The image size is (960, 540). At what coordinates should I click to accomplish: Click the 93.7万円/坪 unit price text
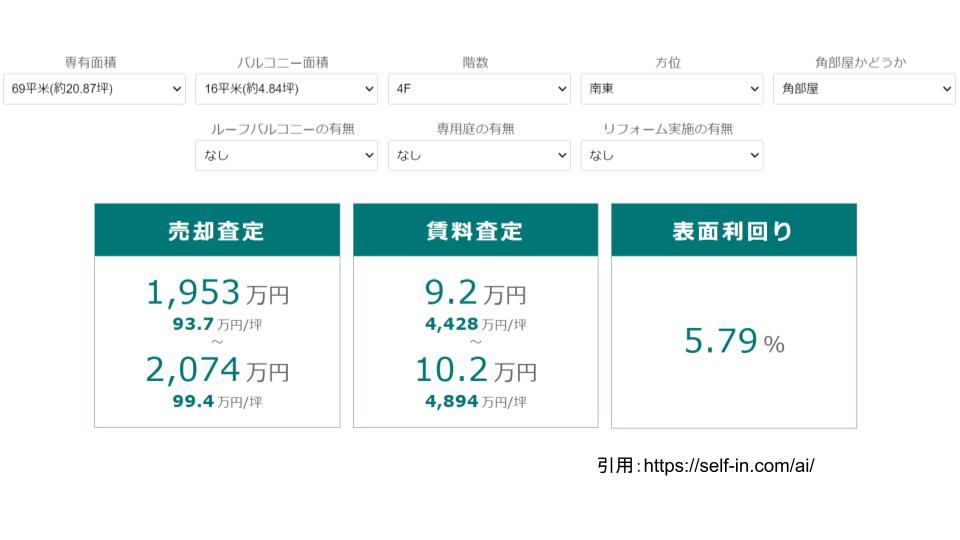pyautogui.click(x=217, y=324)
